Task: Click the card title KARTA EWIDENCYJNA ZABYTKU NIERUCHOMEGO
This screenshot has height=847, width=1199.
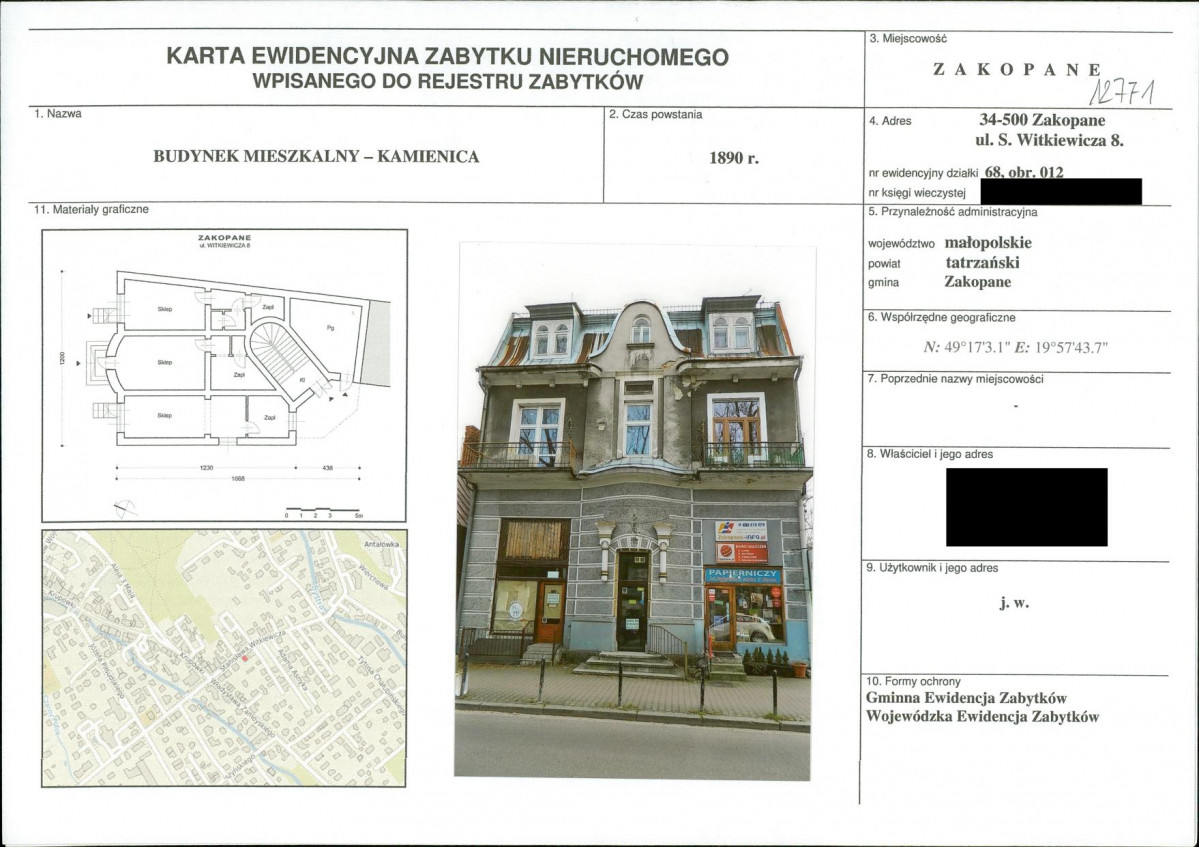Action: pyautogui.click(x=447, y=58)
